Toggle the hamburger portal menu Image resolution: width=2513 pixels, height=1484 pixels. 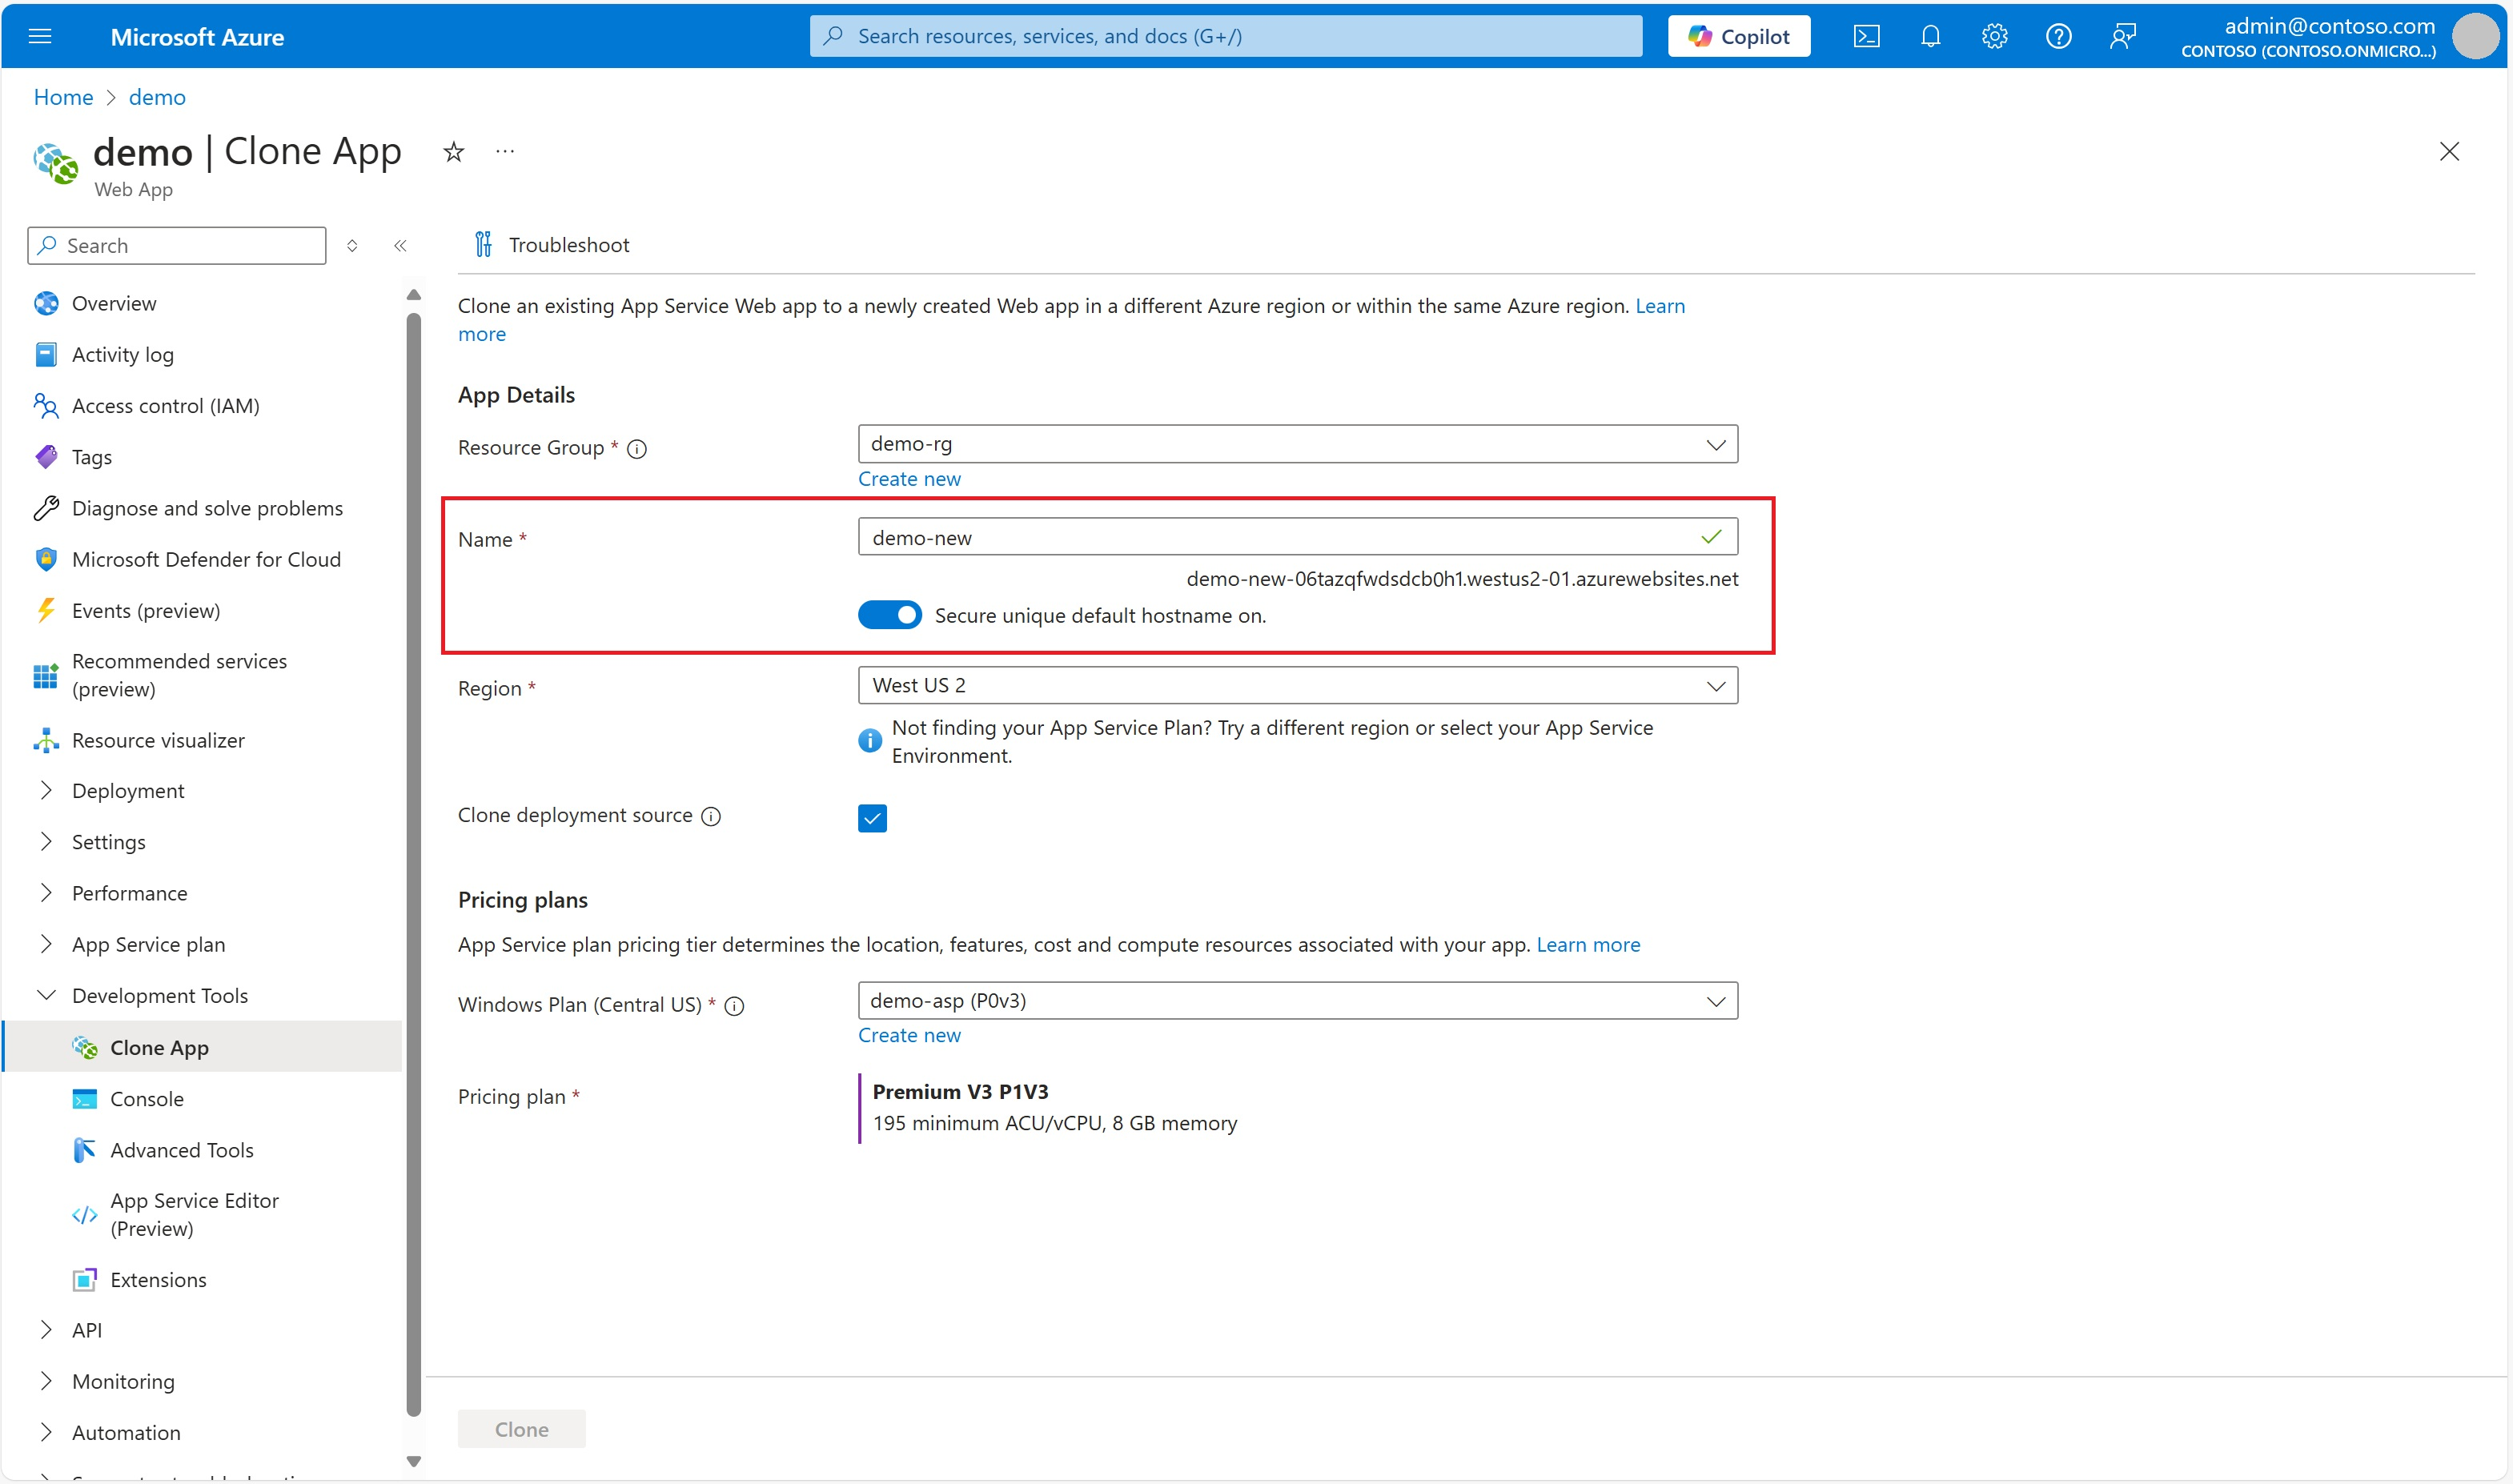pos(40,36)
